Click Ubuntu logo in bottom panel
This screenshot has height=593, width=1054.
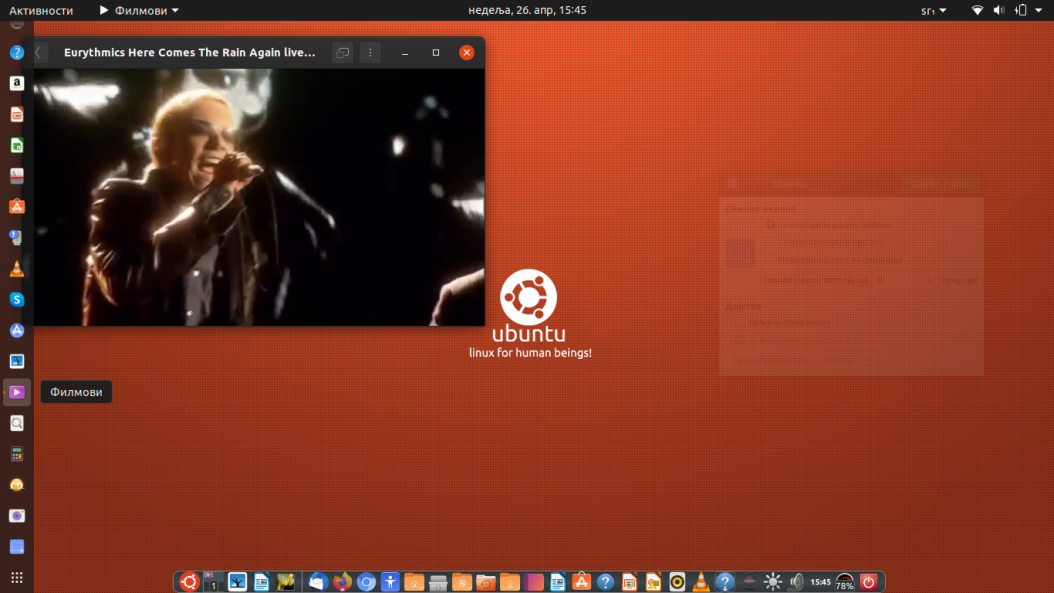click(190, 582)
